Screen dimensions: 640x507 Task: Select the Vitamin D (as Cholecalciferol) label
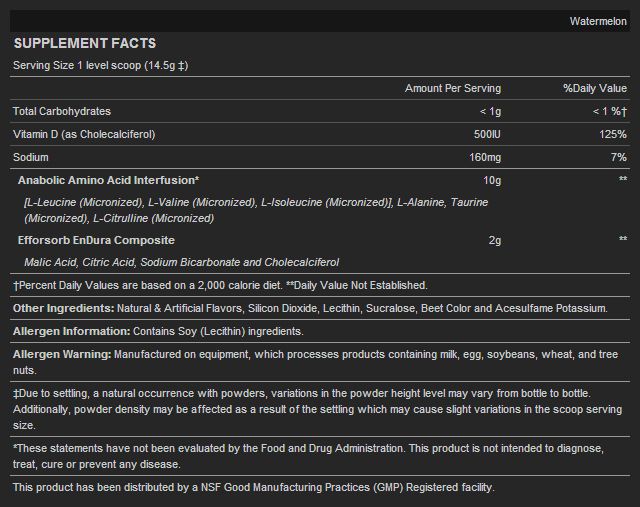84,134
